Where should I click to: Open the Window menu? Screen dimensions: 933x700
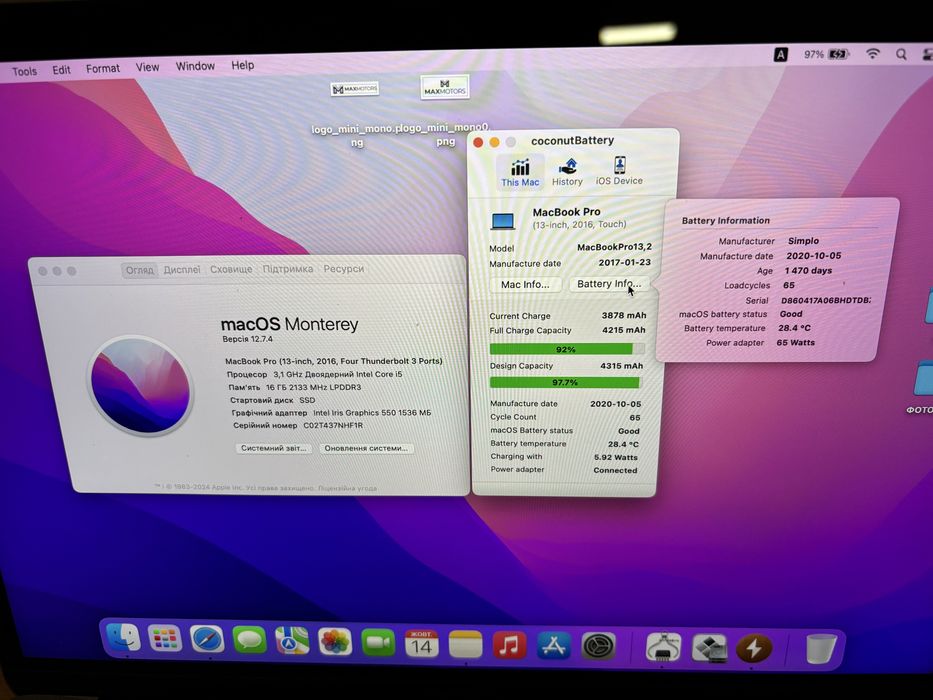[x=195, y=66]
